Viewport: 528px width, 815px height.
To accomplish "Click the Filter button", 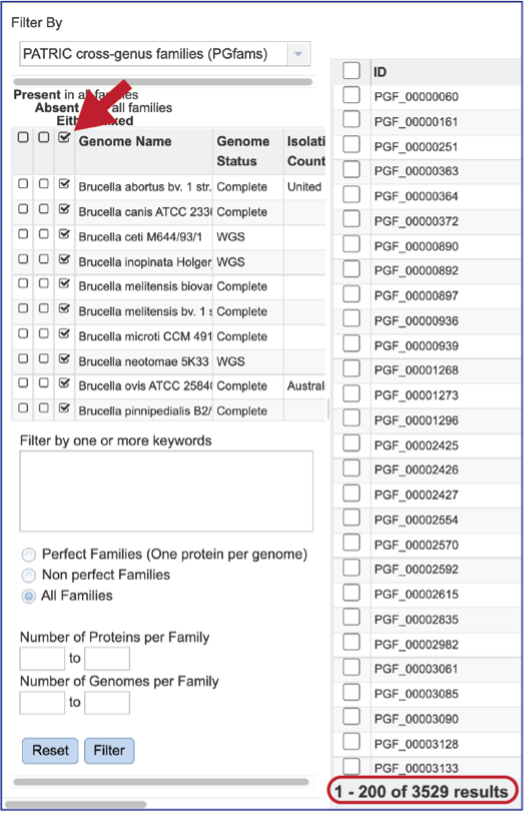I will [x=109, y=751].
